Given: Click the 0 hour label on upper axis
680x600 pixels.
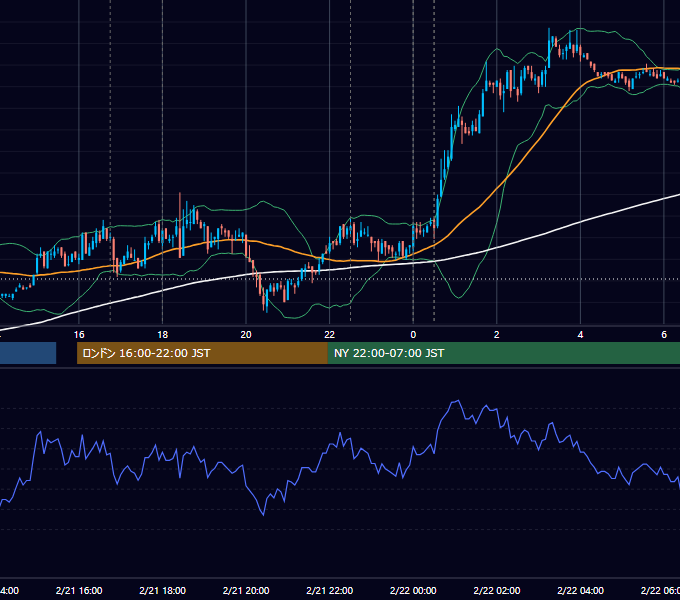Looking at the screenshot, I should 413,335.
